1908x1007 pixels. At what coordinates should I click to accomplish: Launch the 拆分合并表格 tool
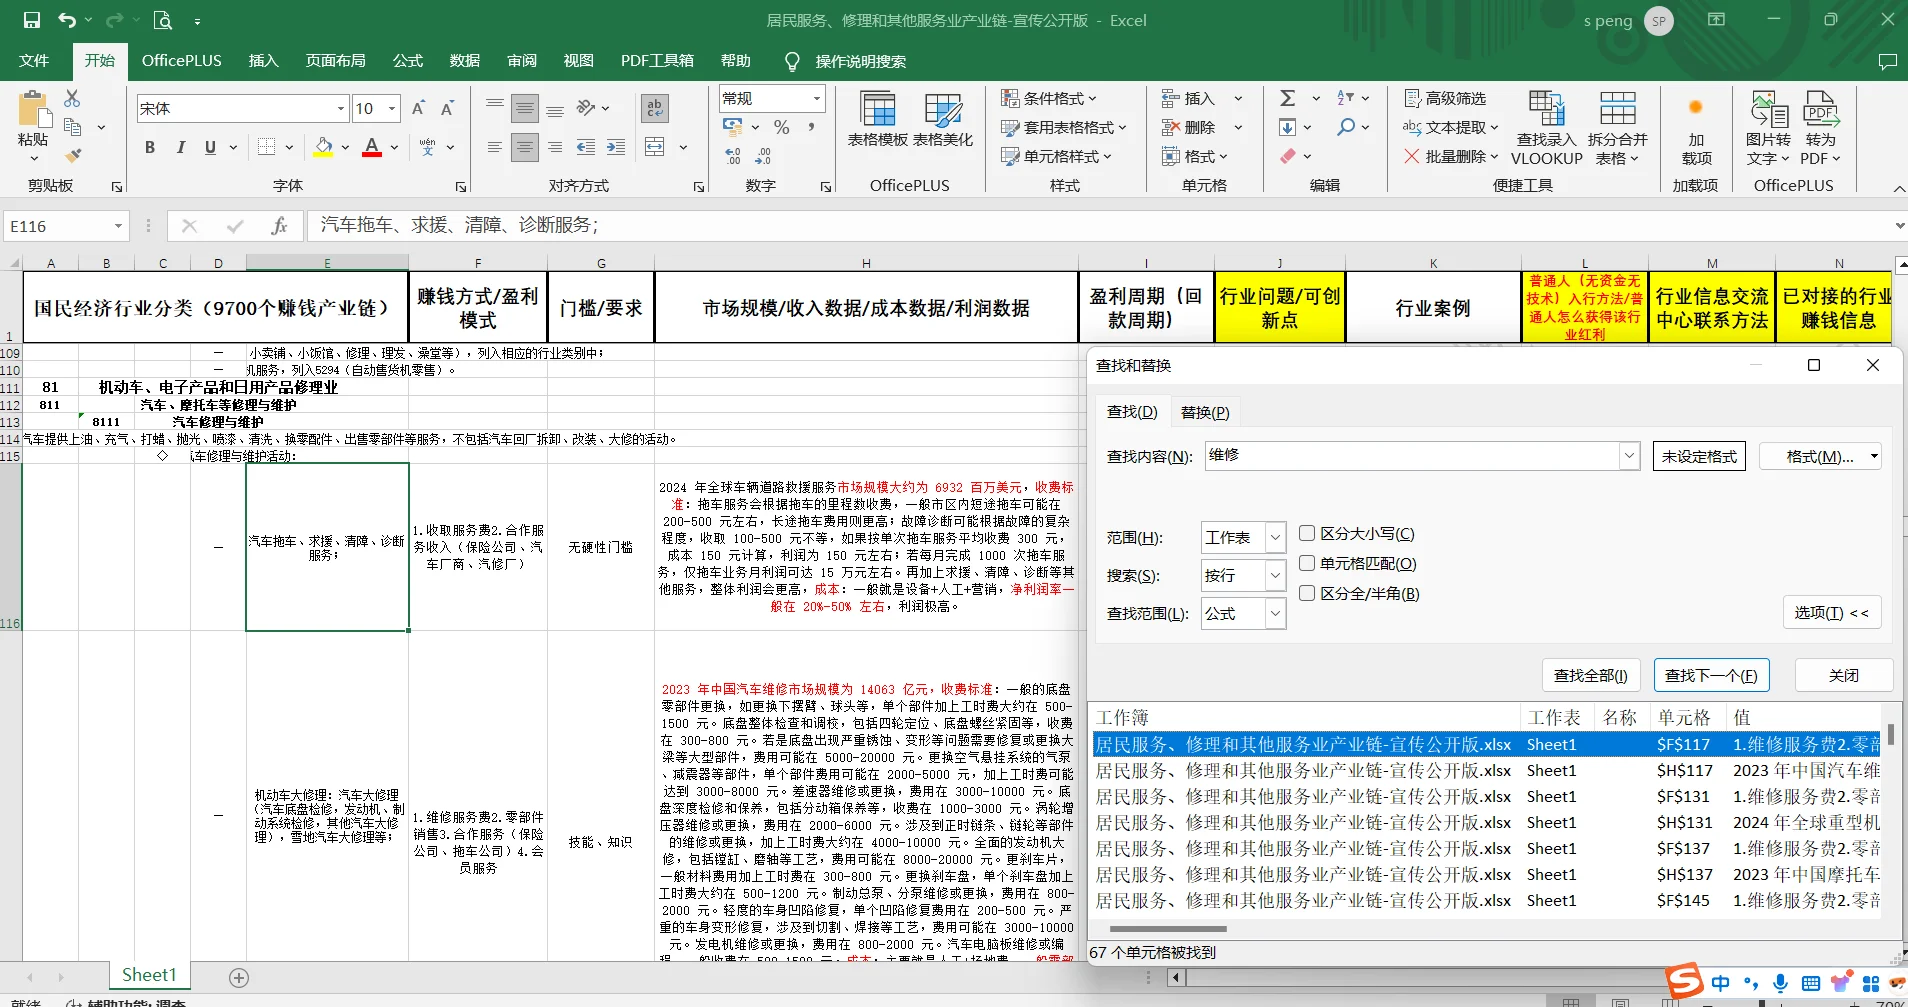(x=1616, y=127)
